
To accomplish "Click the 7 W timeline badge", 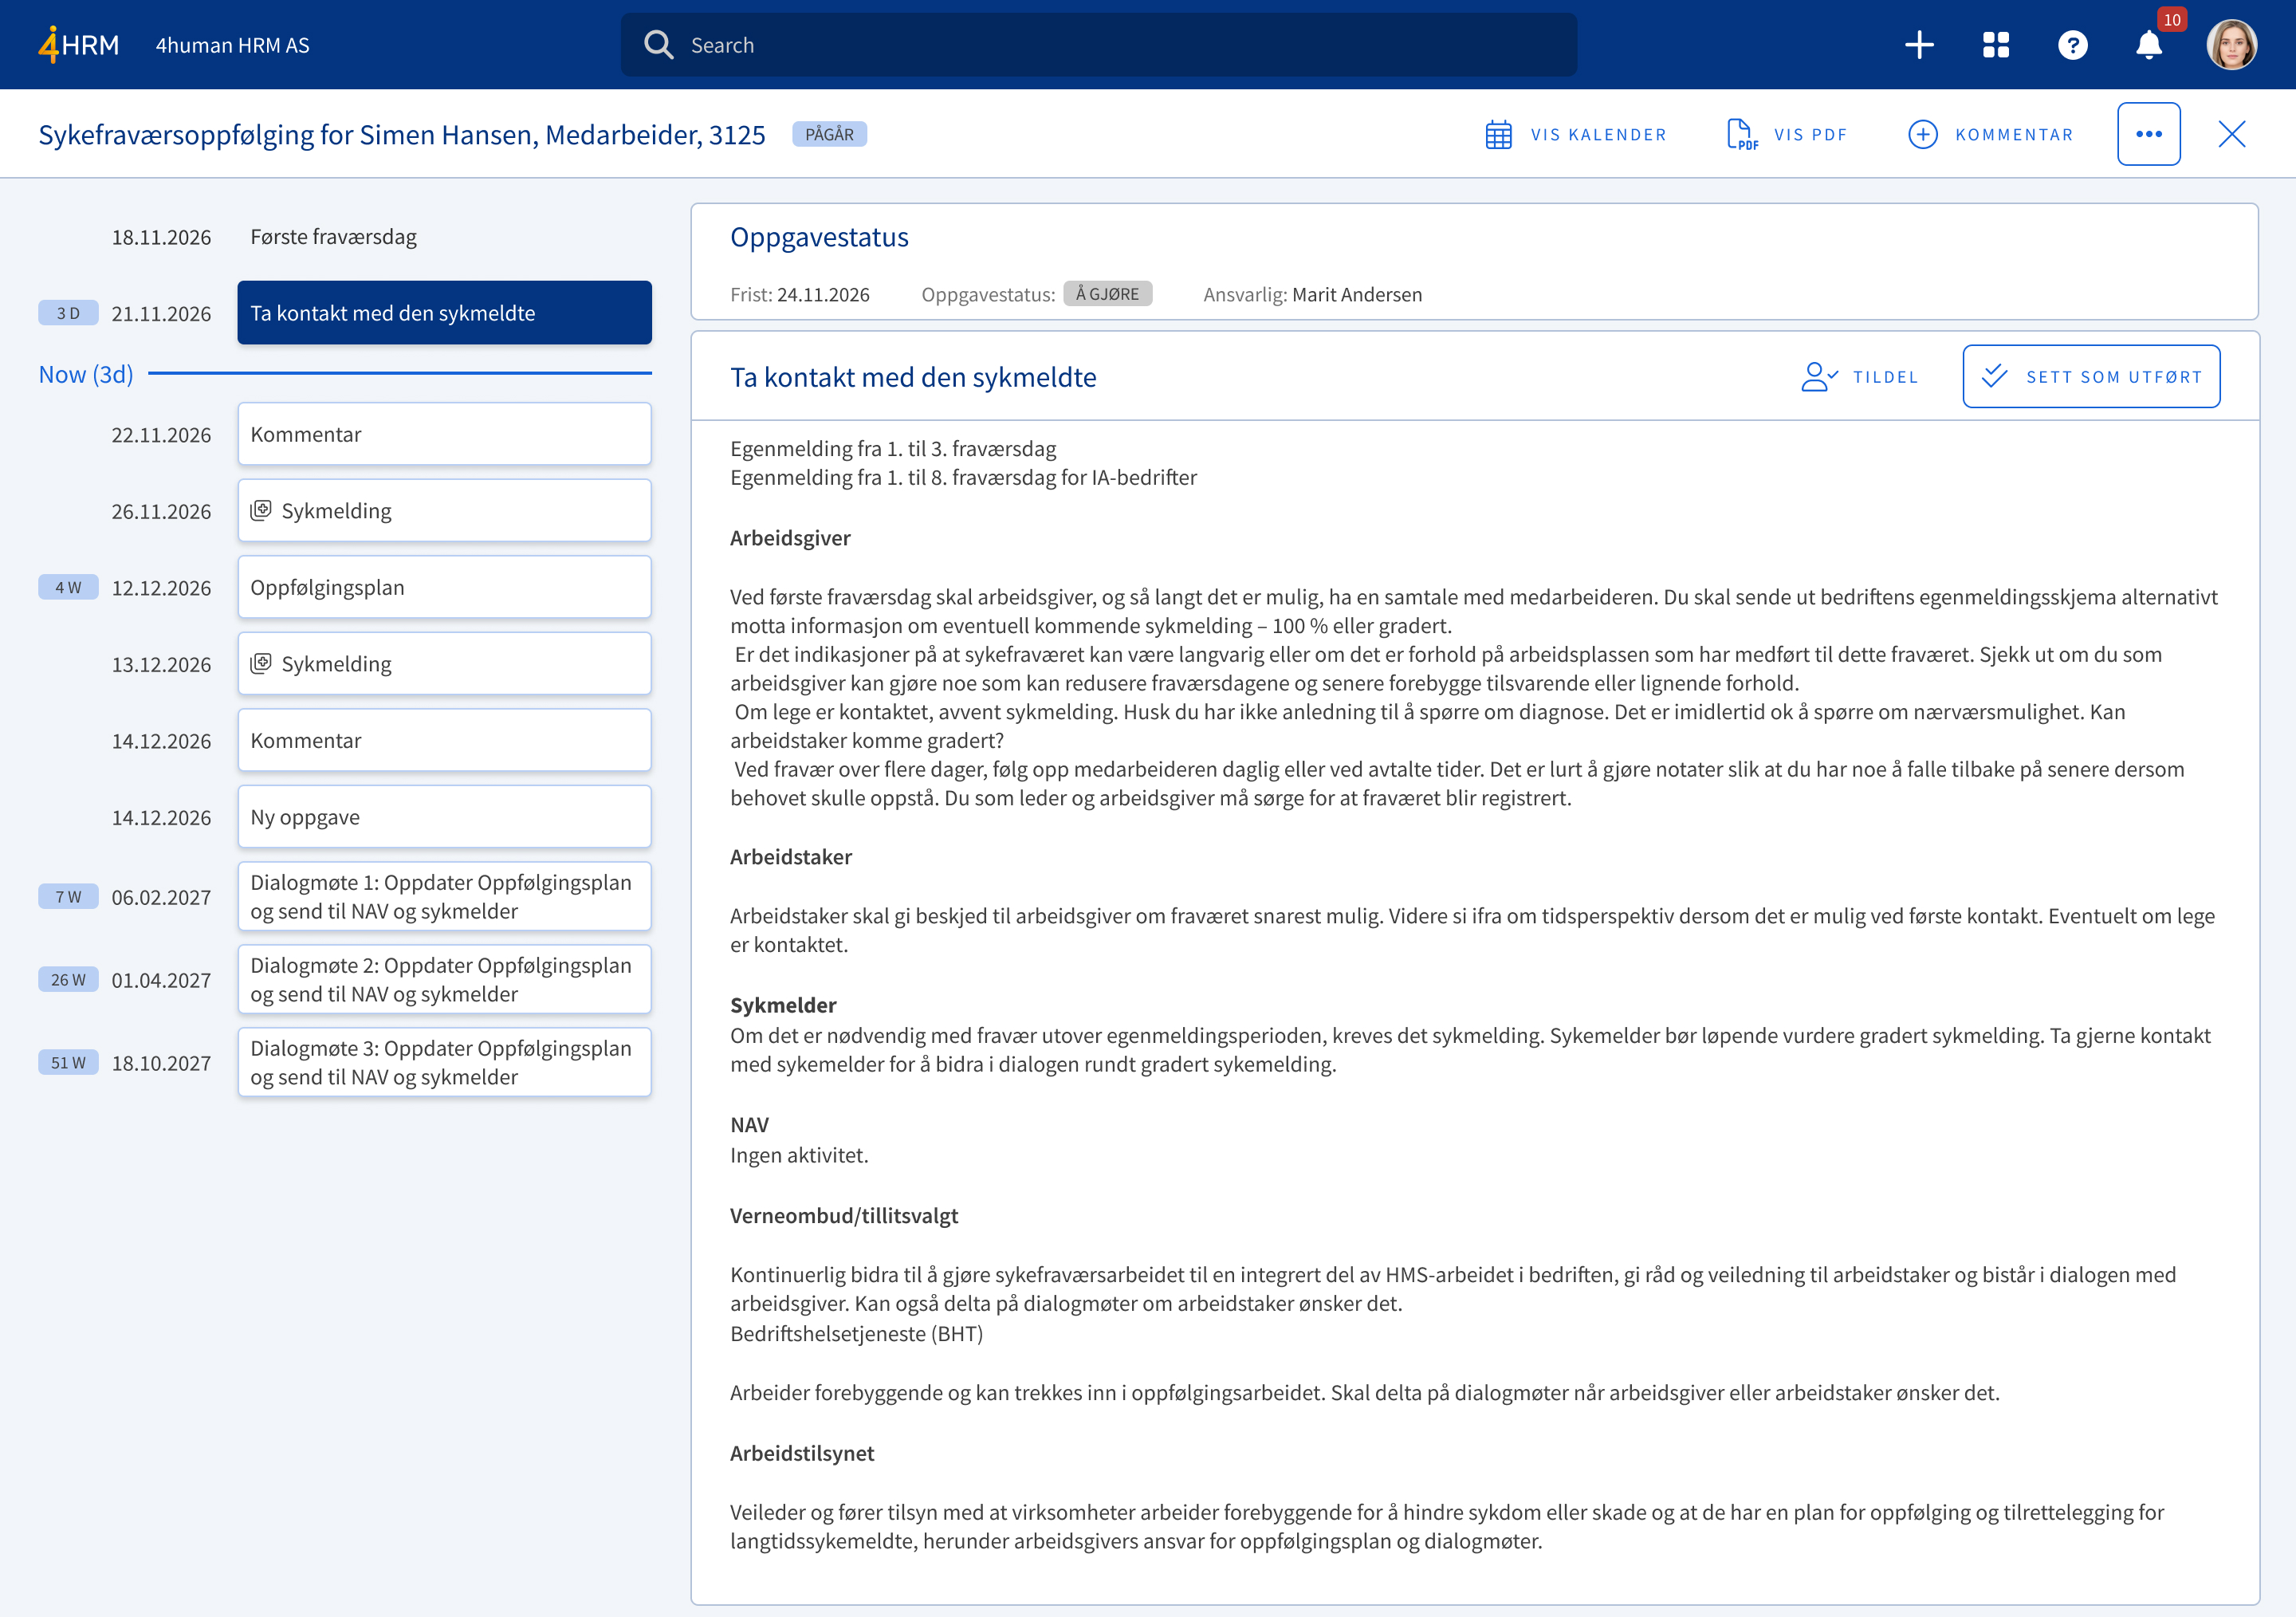I will pos(68,897).
